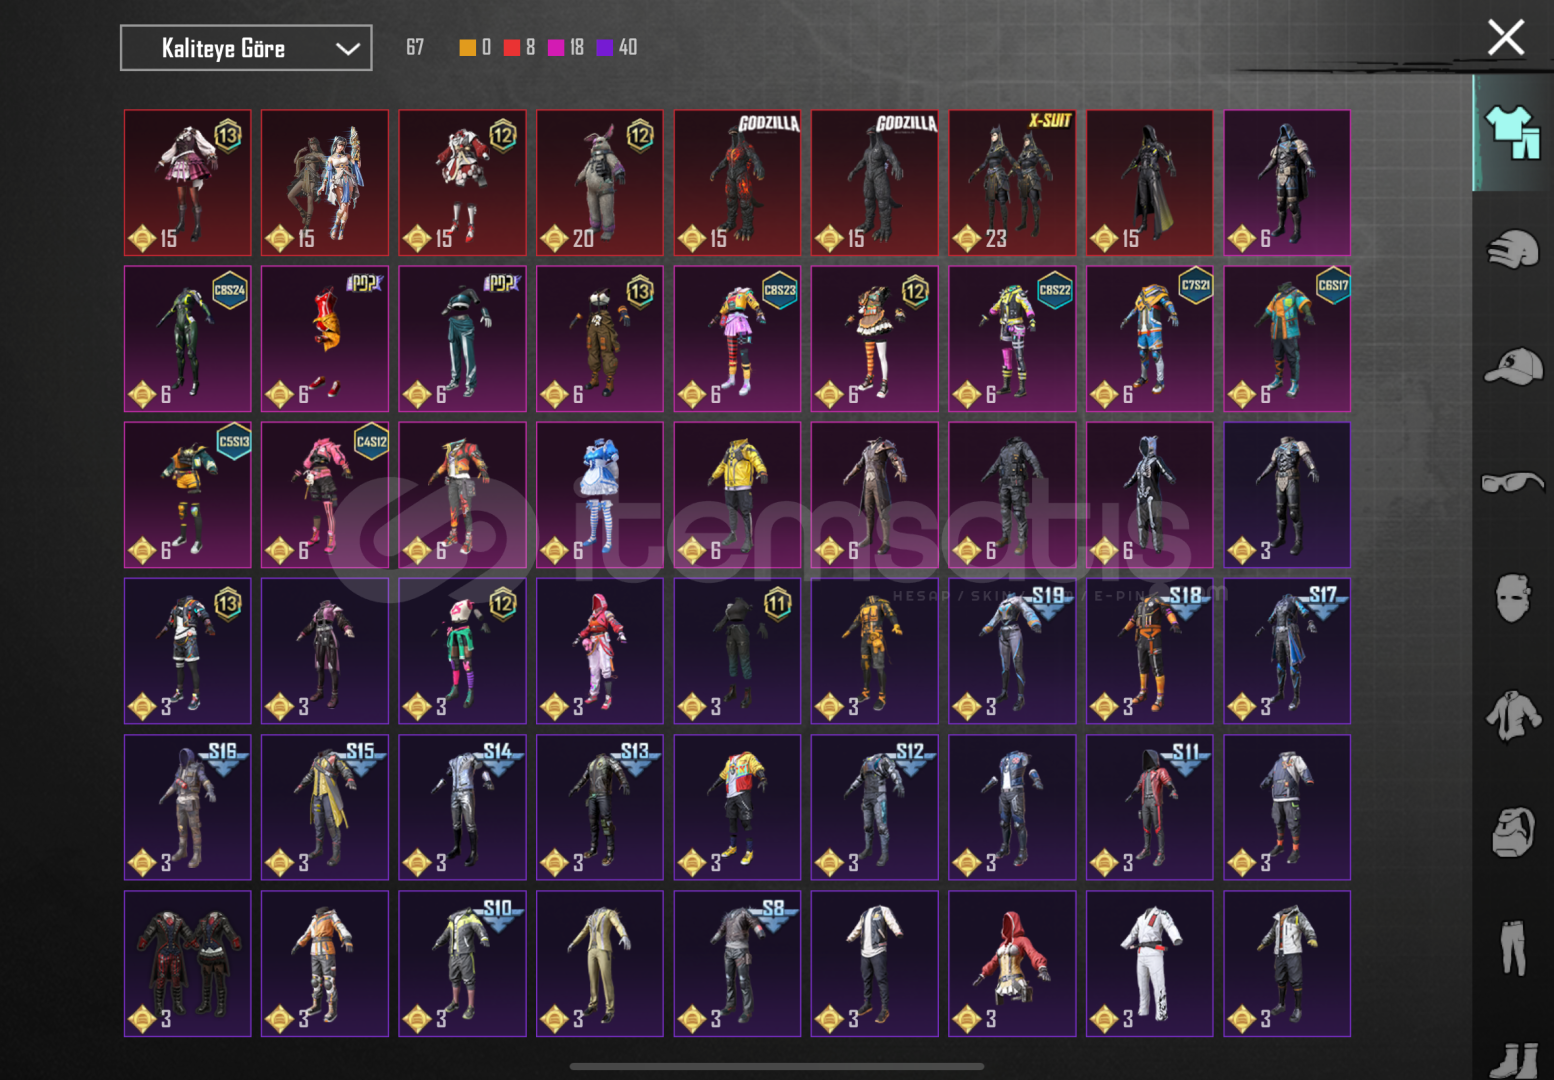The height and width of the screenshot is (1080, 1554).
Task: Select the C8S22 neon outfit
Action: (x=1012, y=338)
